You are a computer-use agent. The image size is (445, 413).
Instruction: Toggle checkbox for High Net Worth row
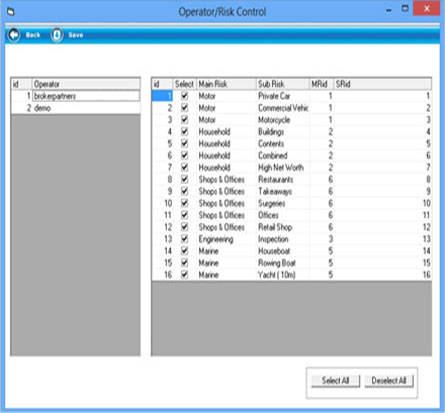[184, 167]
